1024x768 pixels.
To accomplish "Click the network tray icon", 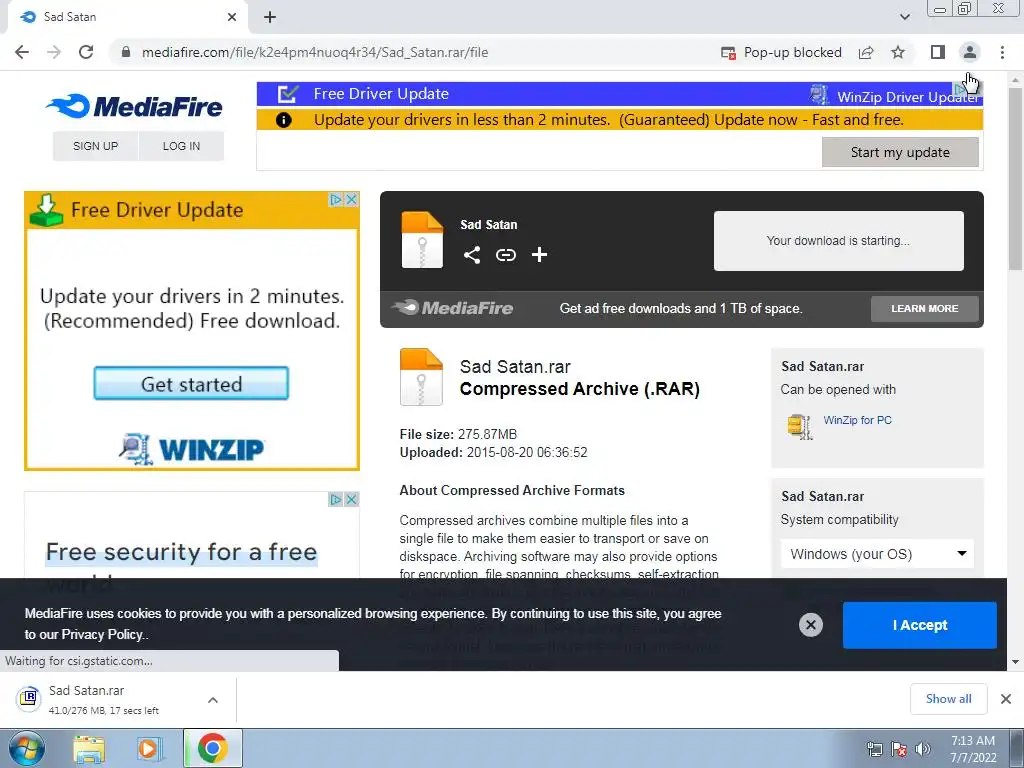I will [874, 749].
